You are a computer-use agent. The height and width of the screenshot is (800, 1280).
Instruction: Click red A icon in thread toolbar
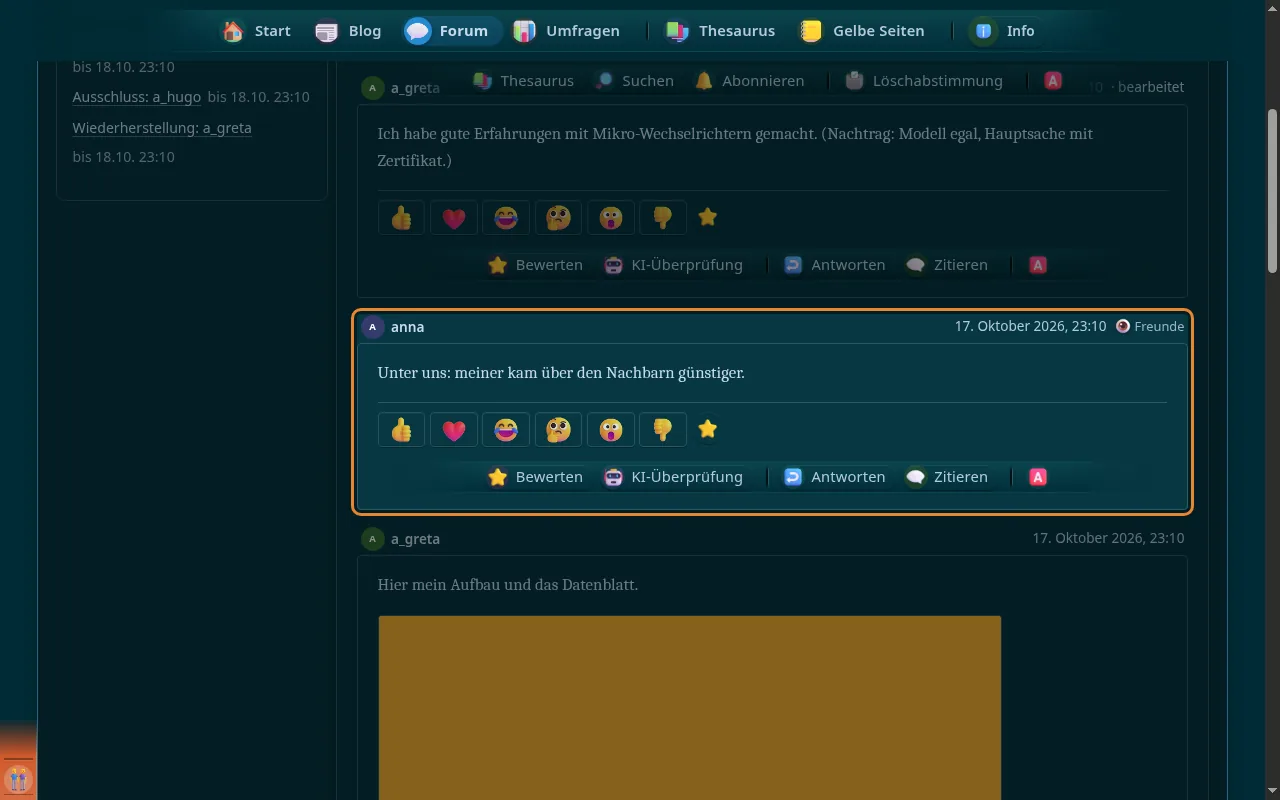point(1053,81)
